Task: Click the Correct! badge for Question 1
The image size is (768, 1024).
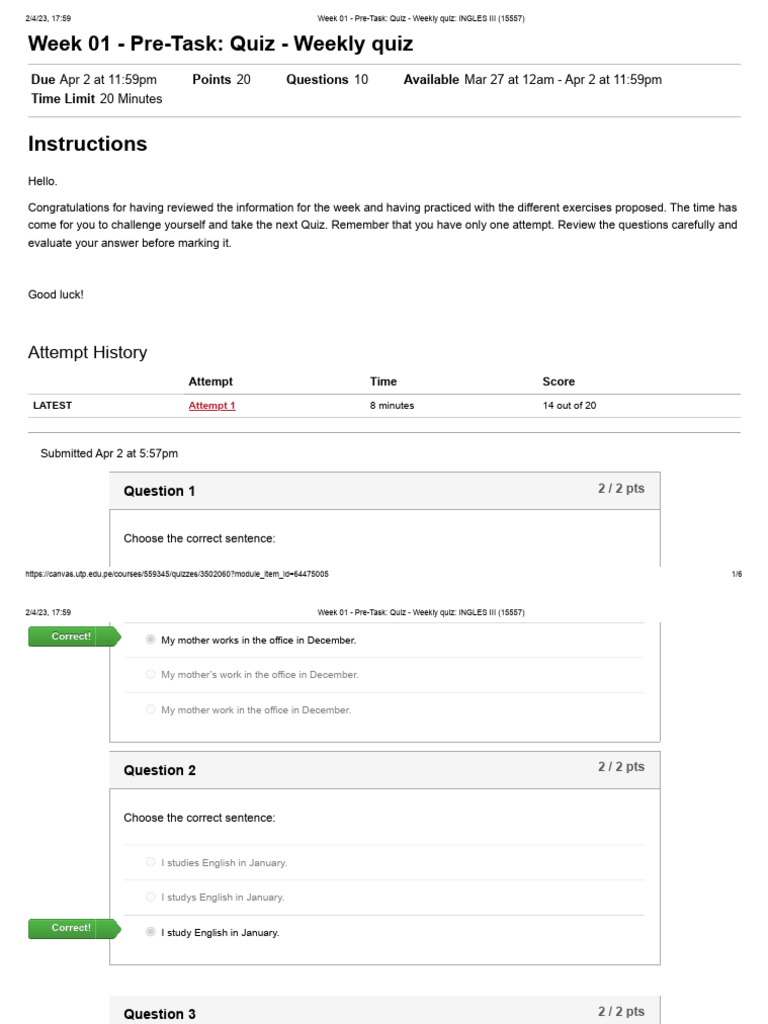Action: click(74, 636)
